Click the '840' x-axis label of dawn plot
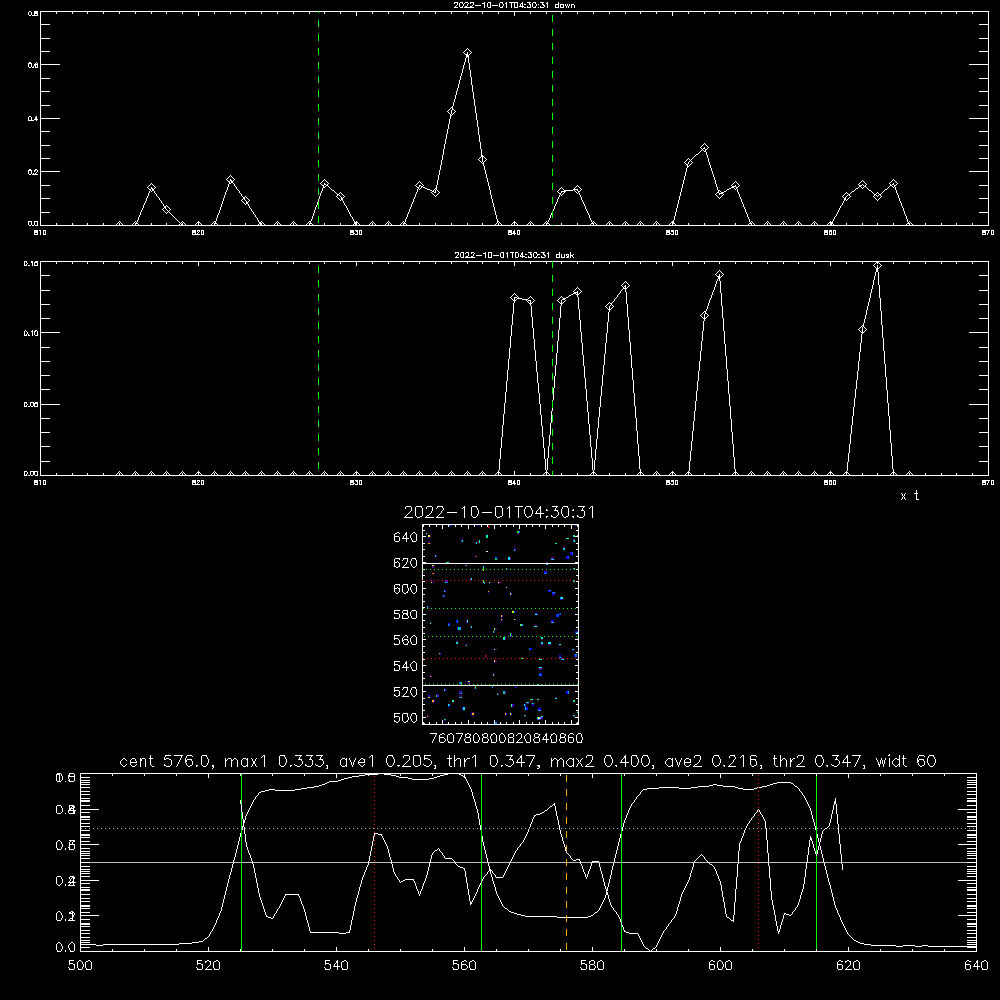This screenshot has width=1000, height=1000. pos(514,233)
